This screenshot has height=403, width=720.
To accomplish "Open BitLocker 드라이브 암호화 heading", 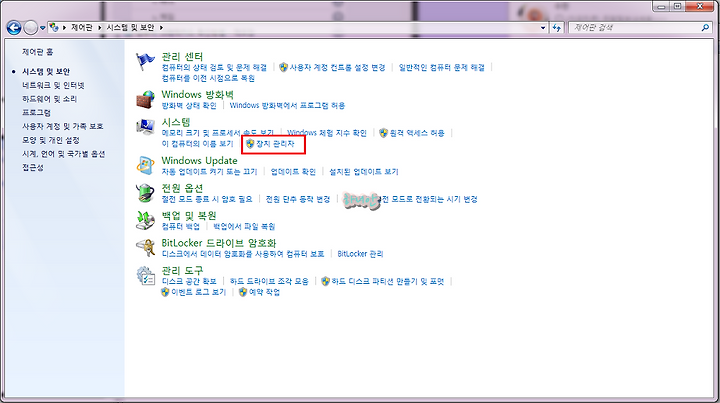I will pyautogui.click(x=219, y=243).
